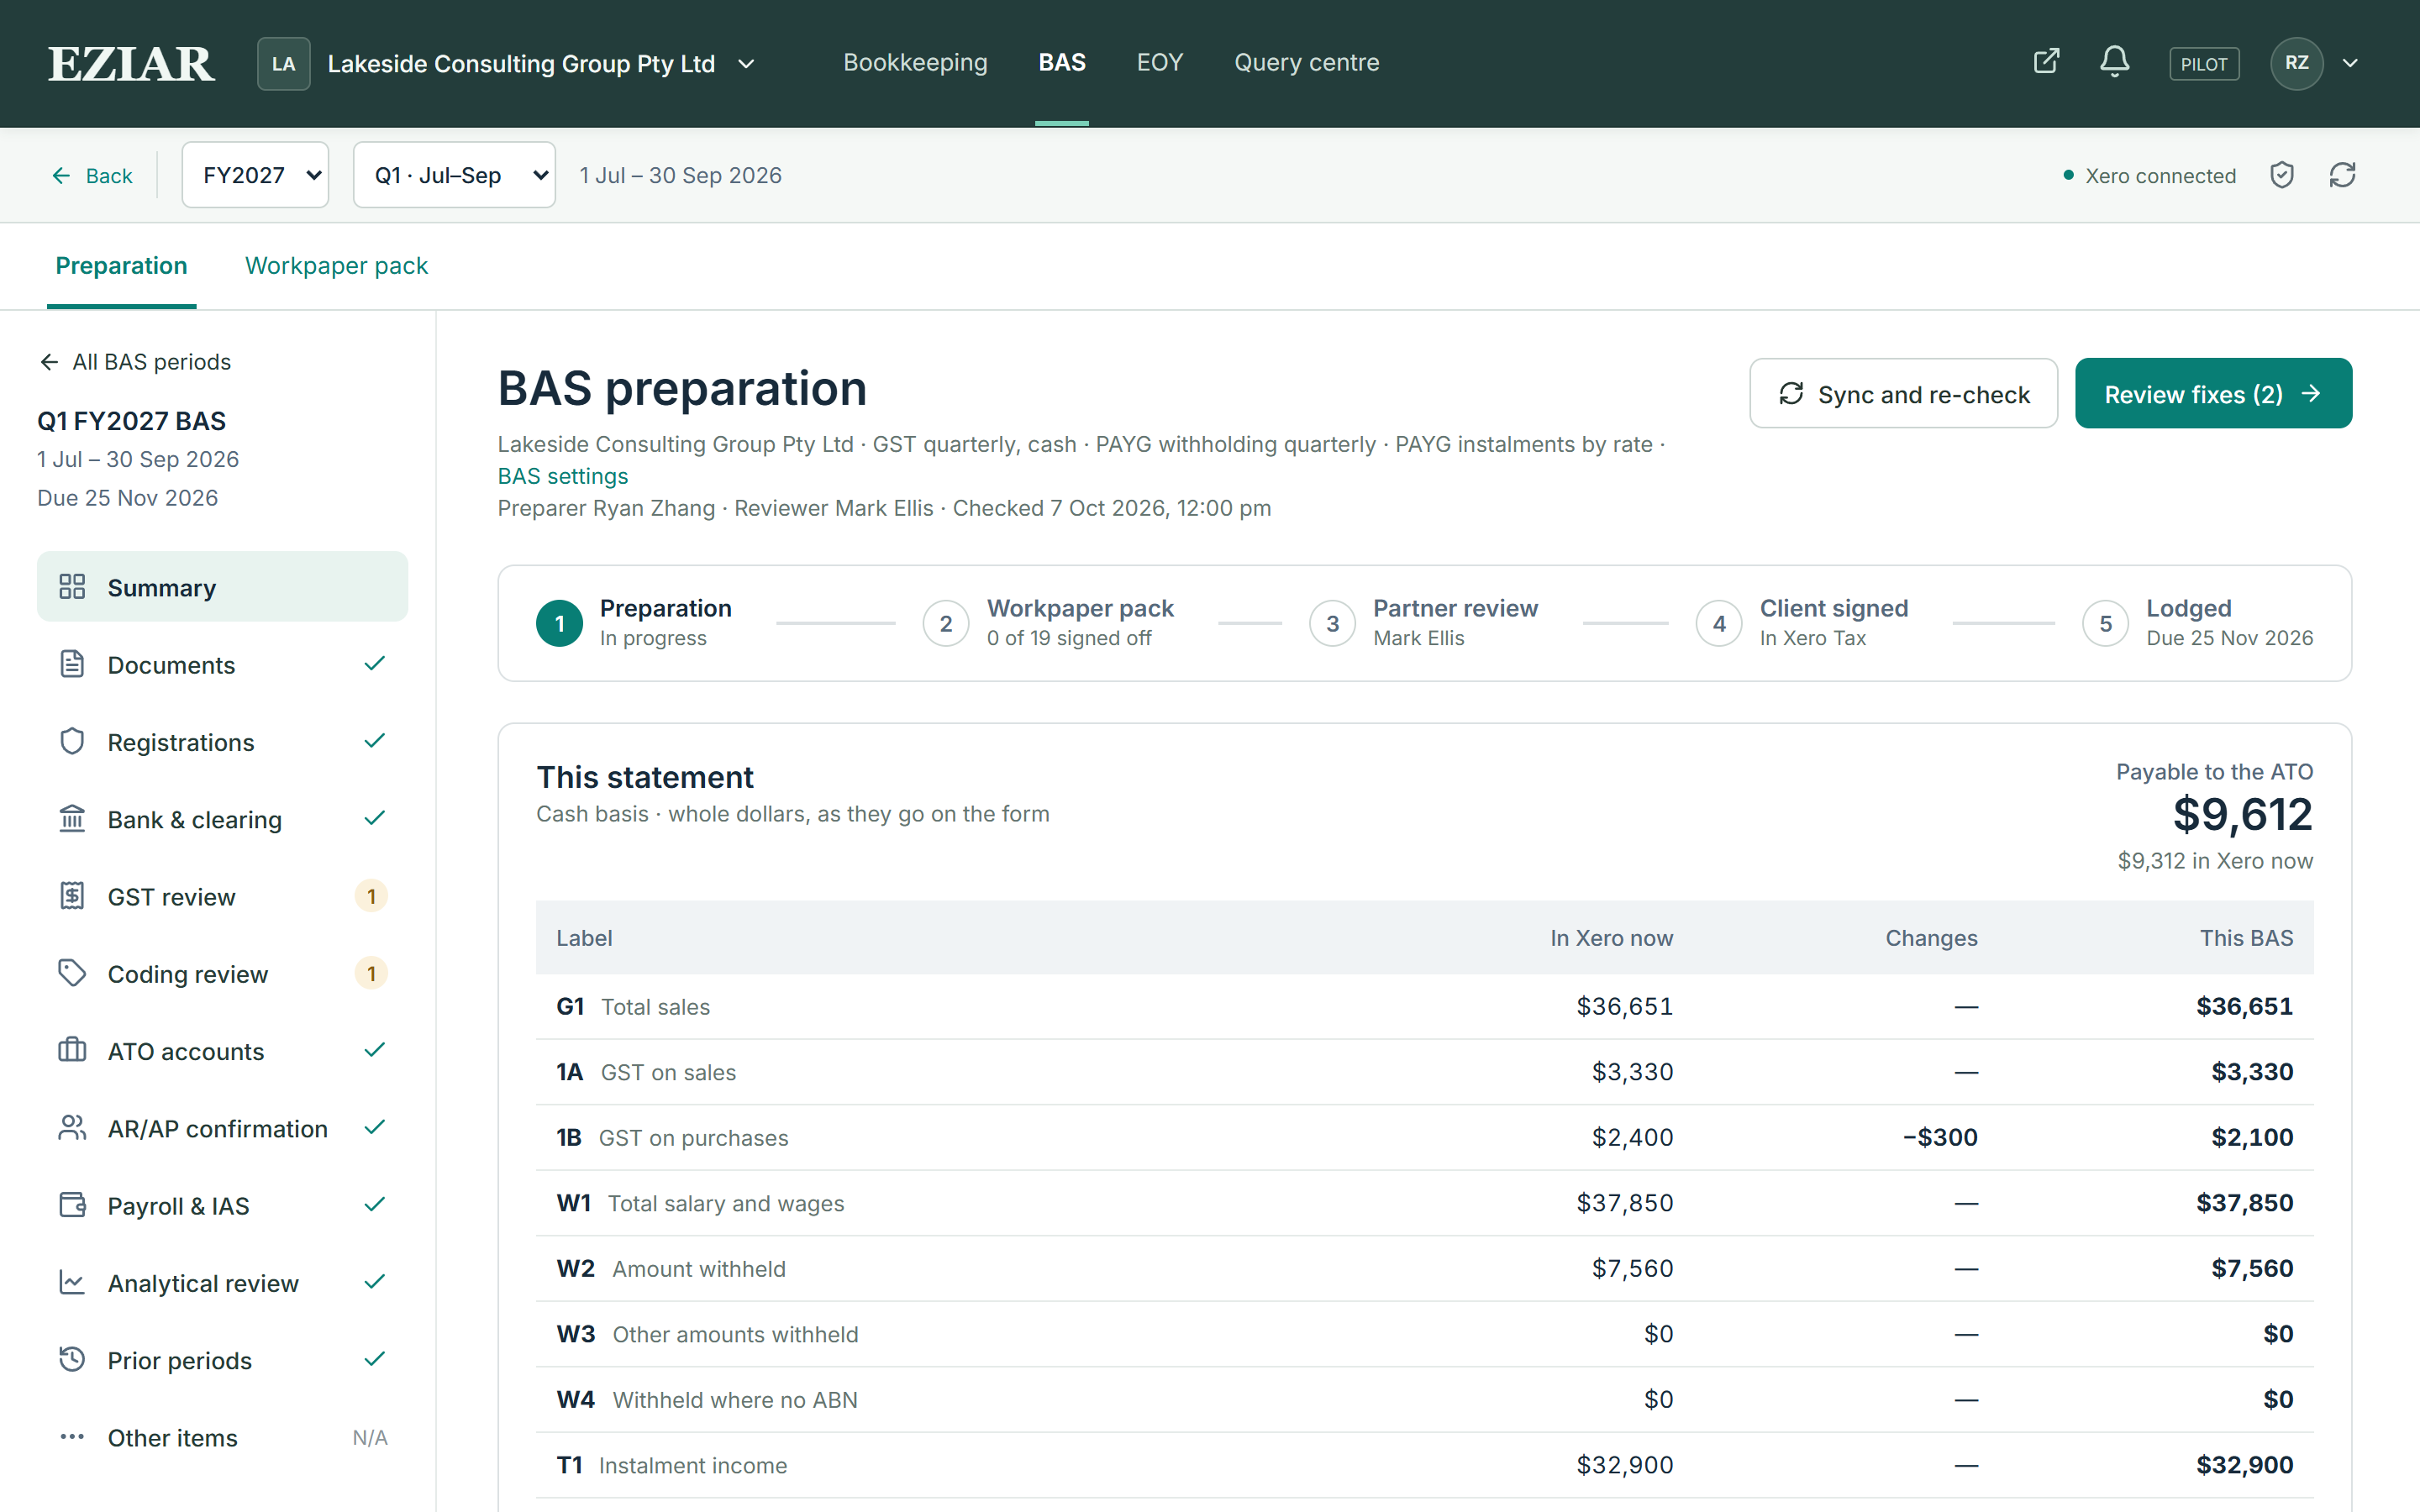Open the AR/AP confirmation section
This screenshot has height=1512, width=2420.
(x=222, y=1128)
